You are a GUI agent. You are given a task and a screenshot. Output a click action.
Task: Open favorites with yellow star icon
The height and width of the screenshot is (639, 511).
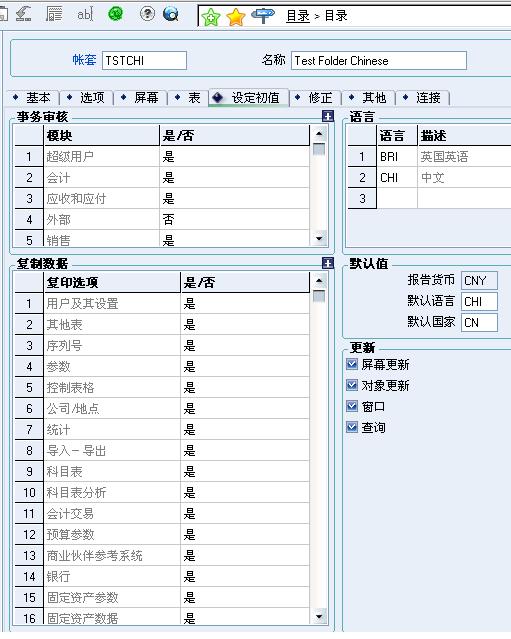pos(236,17)
